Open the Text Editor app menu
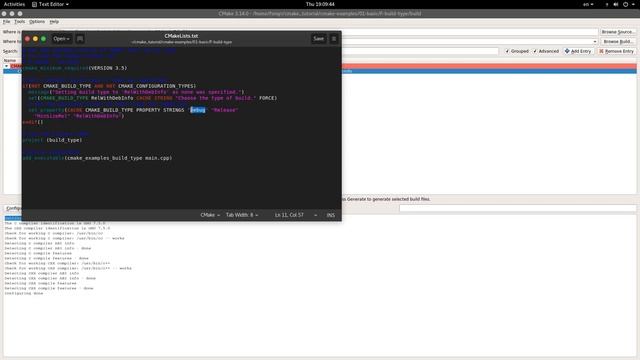Screen dimensions: 640x360 click(51, 4)
